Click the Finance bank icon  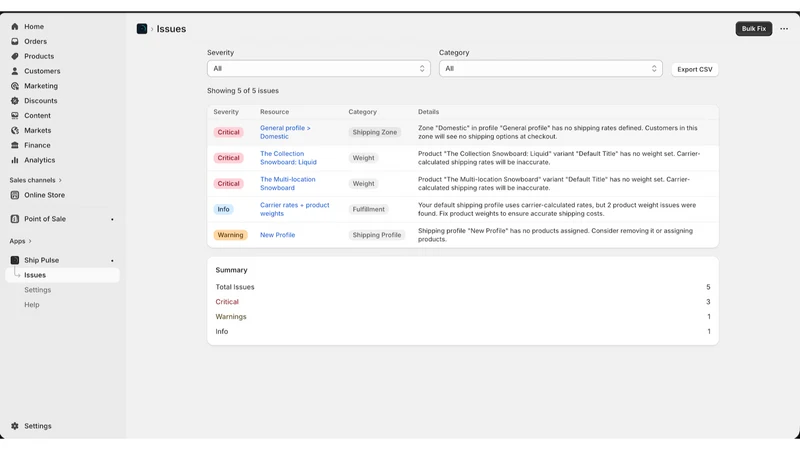15,145
